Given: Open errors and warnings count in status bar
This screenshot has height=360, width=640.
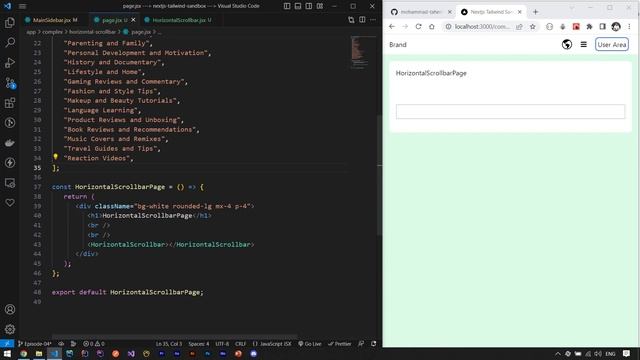Looking at the screenshot, I should tap(94, 344).
